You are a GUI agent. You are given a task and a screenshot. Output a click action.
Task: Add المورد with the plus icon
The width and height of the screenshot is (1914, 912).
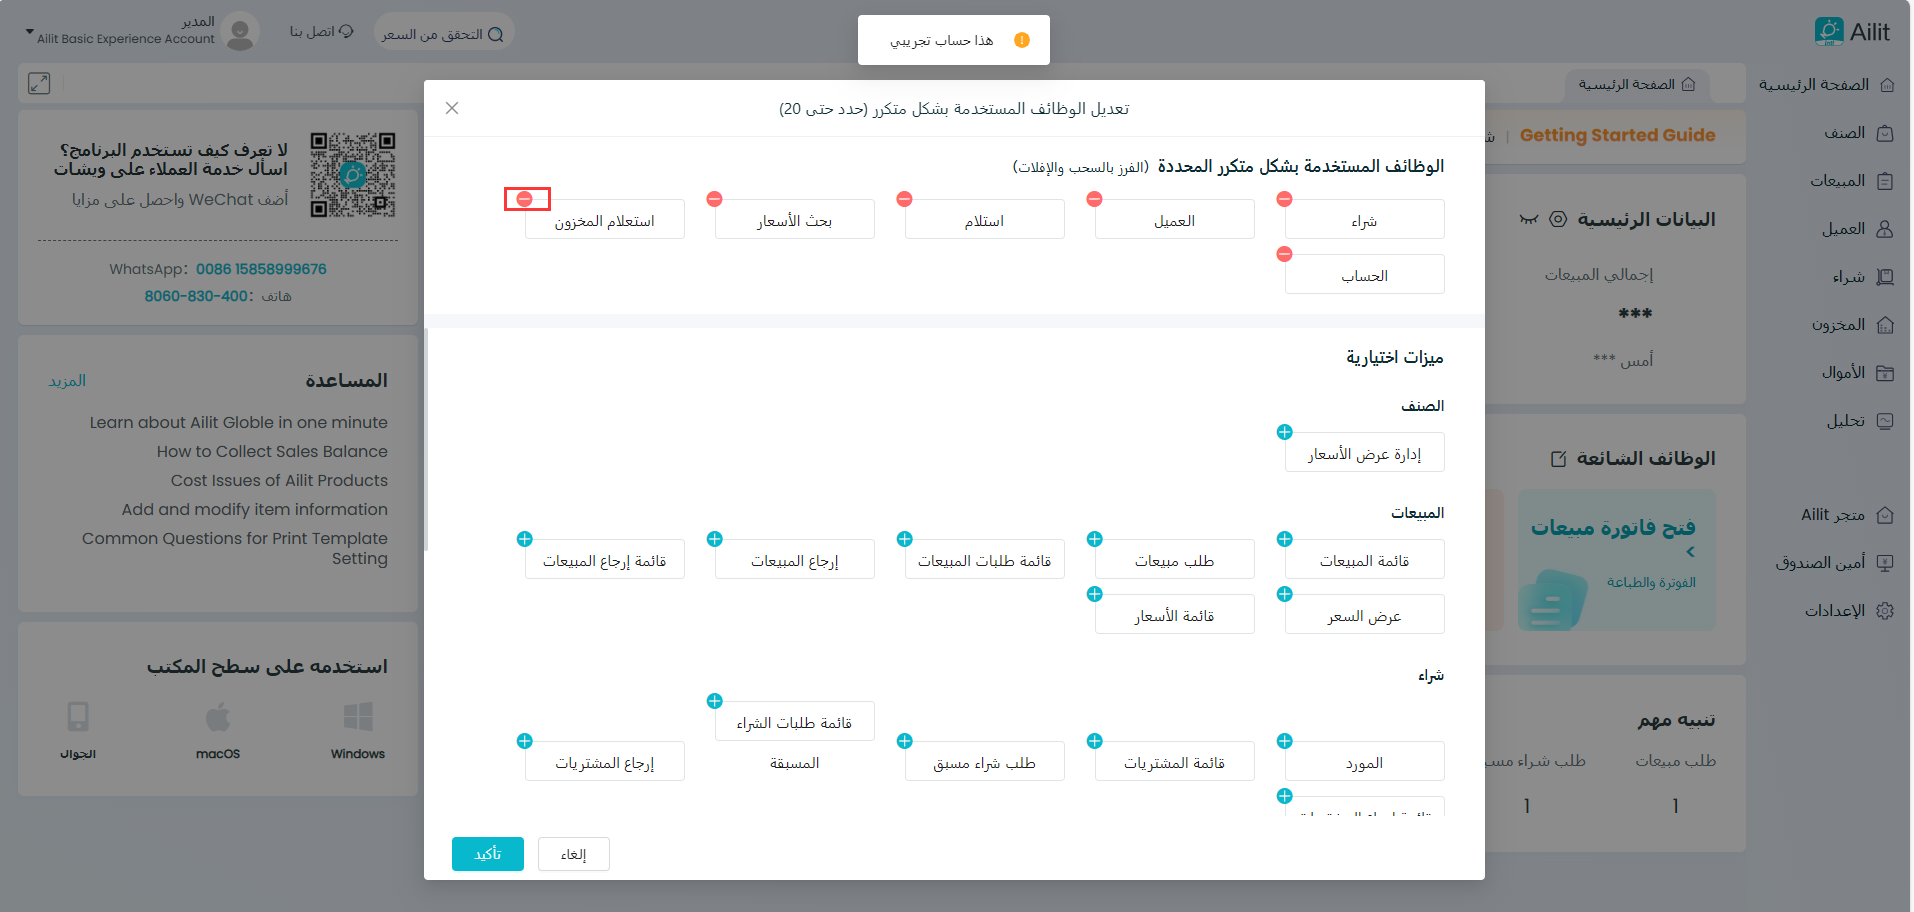coord(1284,741)
